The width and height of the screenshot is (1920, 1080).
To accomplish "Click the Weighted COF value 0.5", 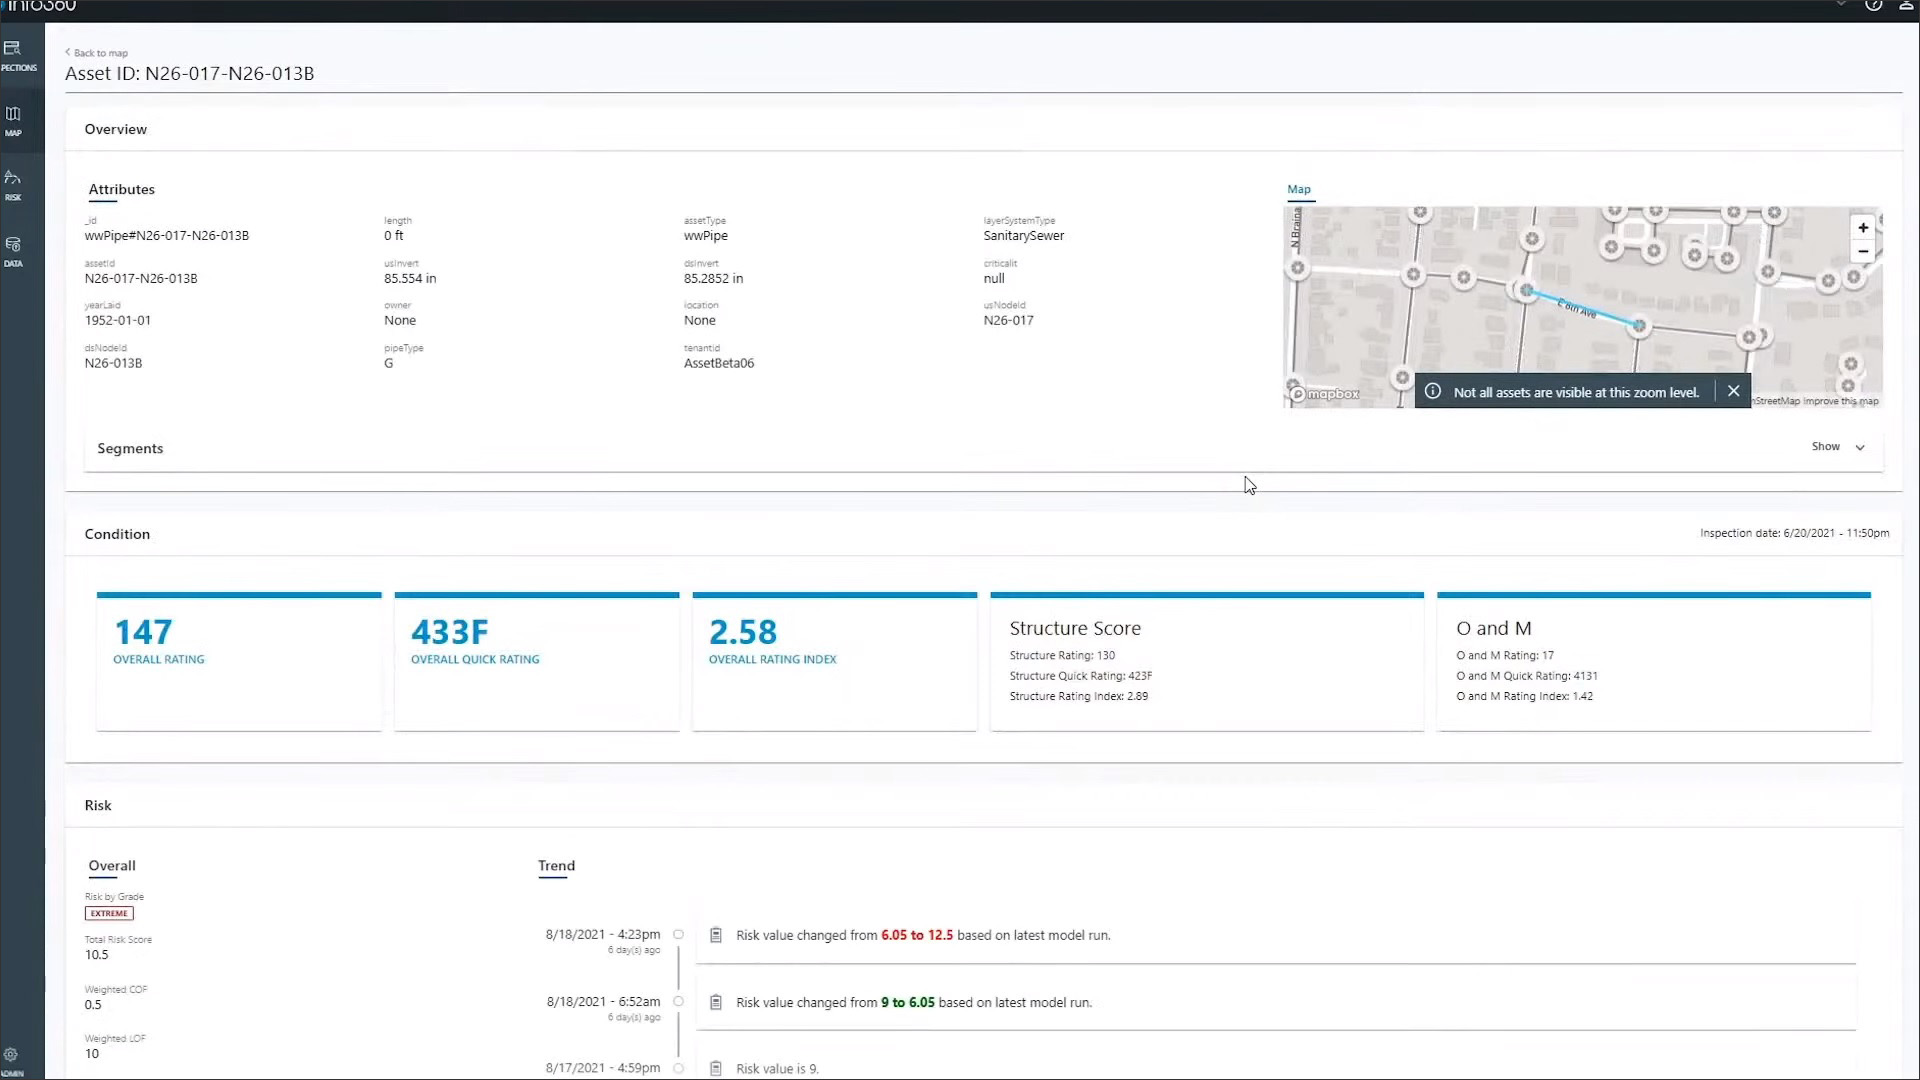I will coord(93,1005).
